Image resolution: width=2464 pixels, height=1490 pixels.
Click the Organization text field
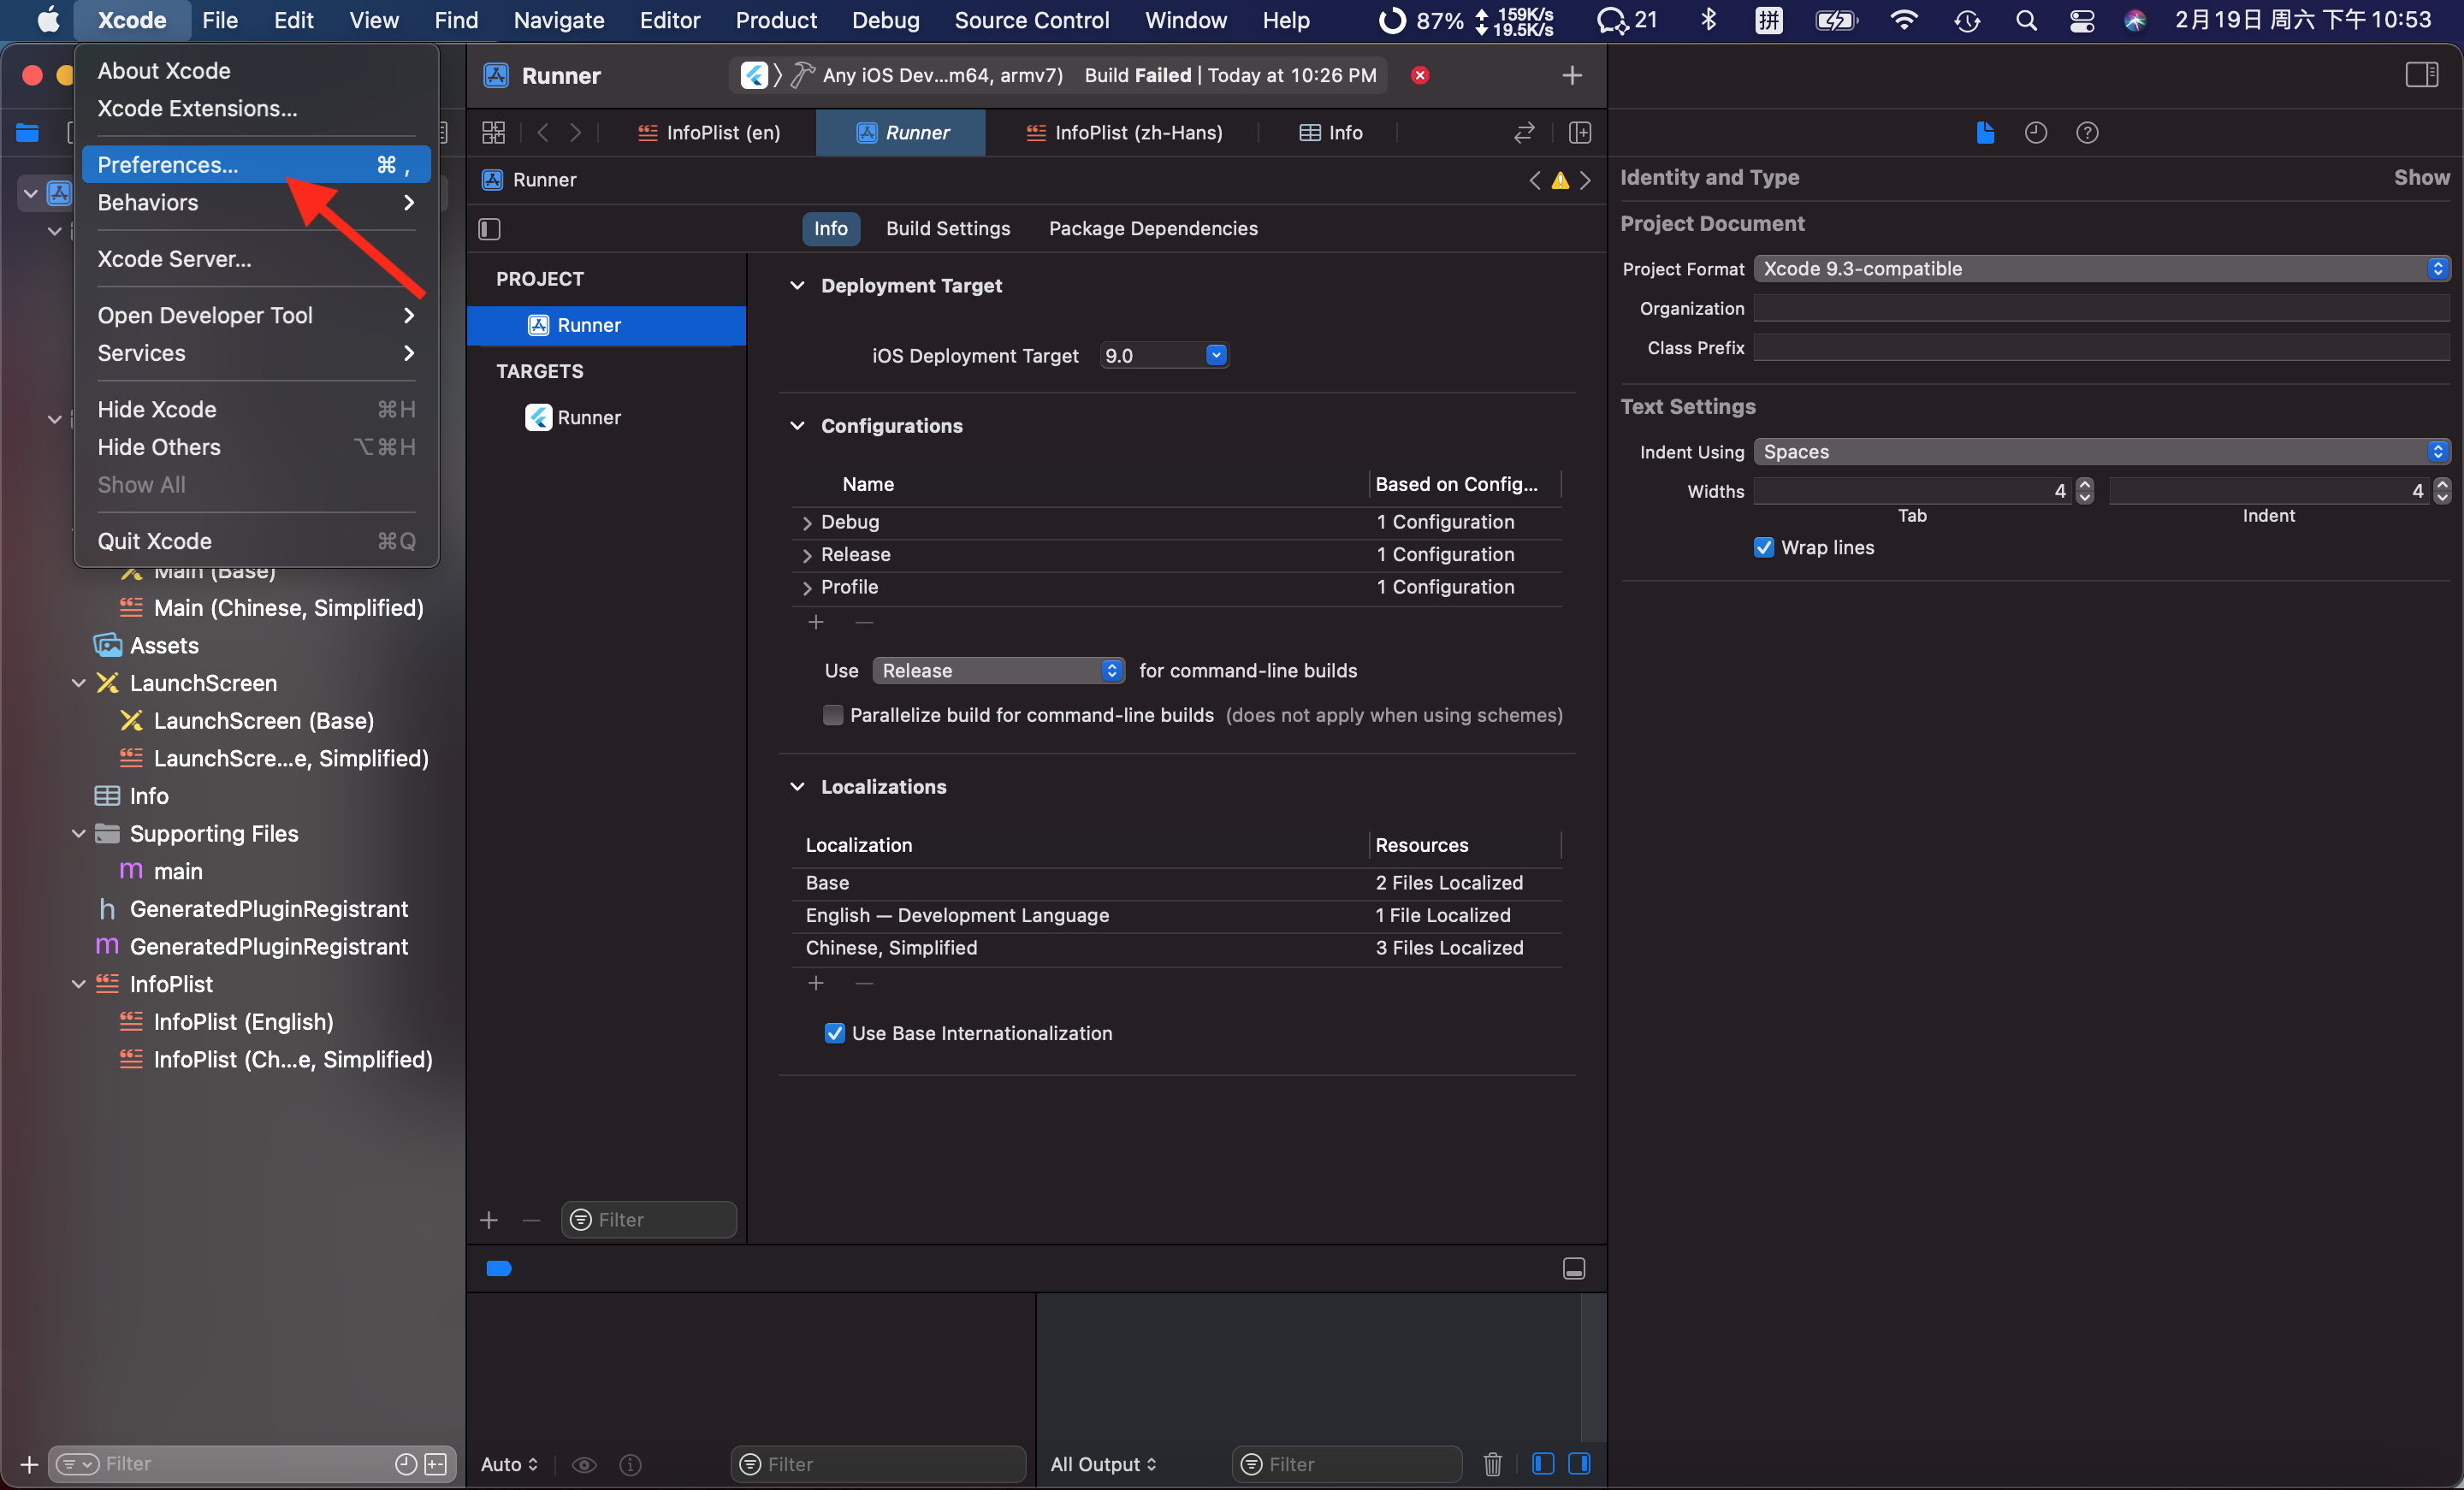click(x=2101, y=308)
